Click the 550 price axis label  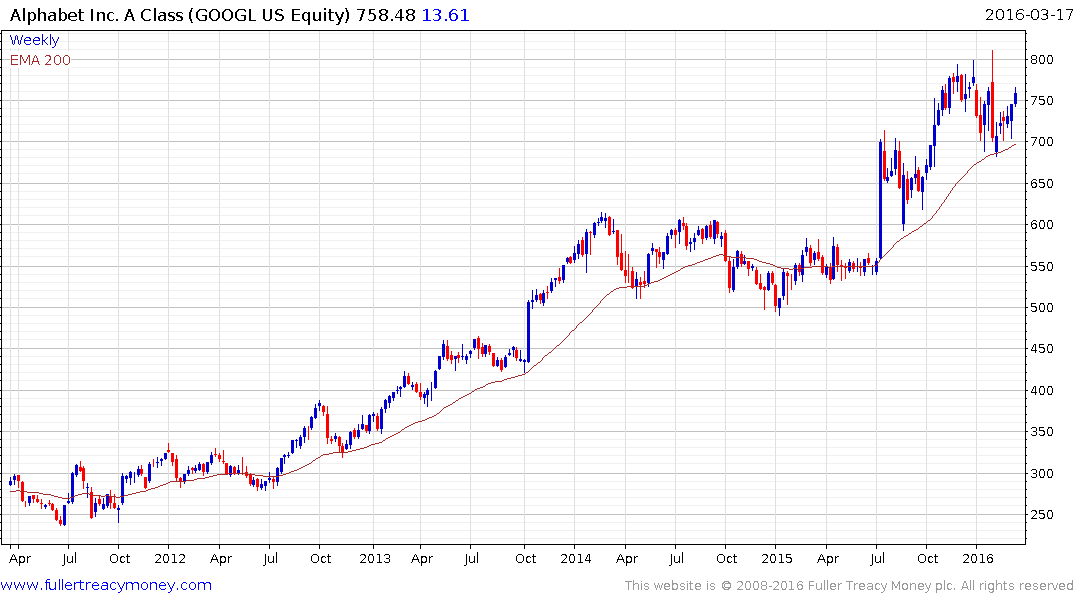(x=1041, y=267)
